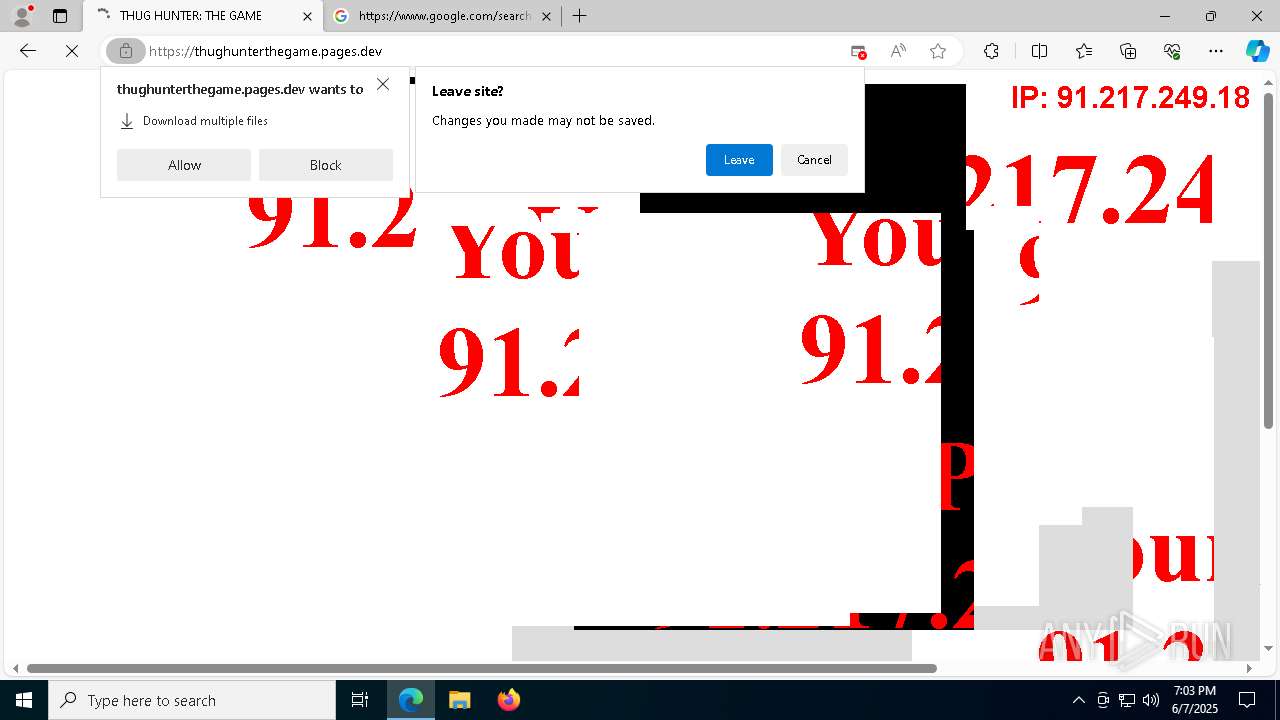The image size is (1280, 720).
Task: Add page to favorites star icon
Action: tap(938, 51)
